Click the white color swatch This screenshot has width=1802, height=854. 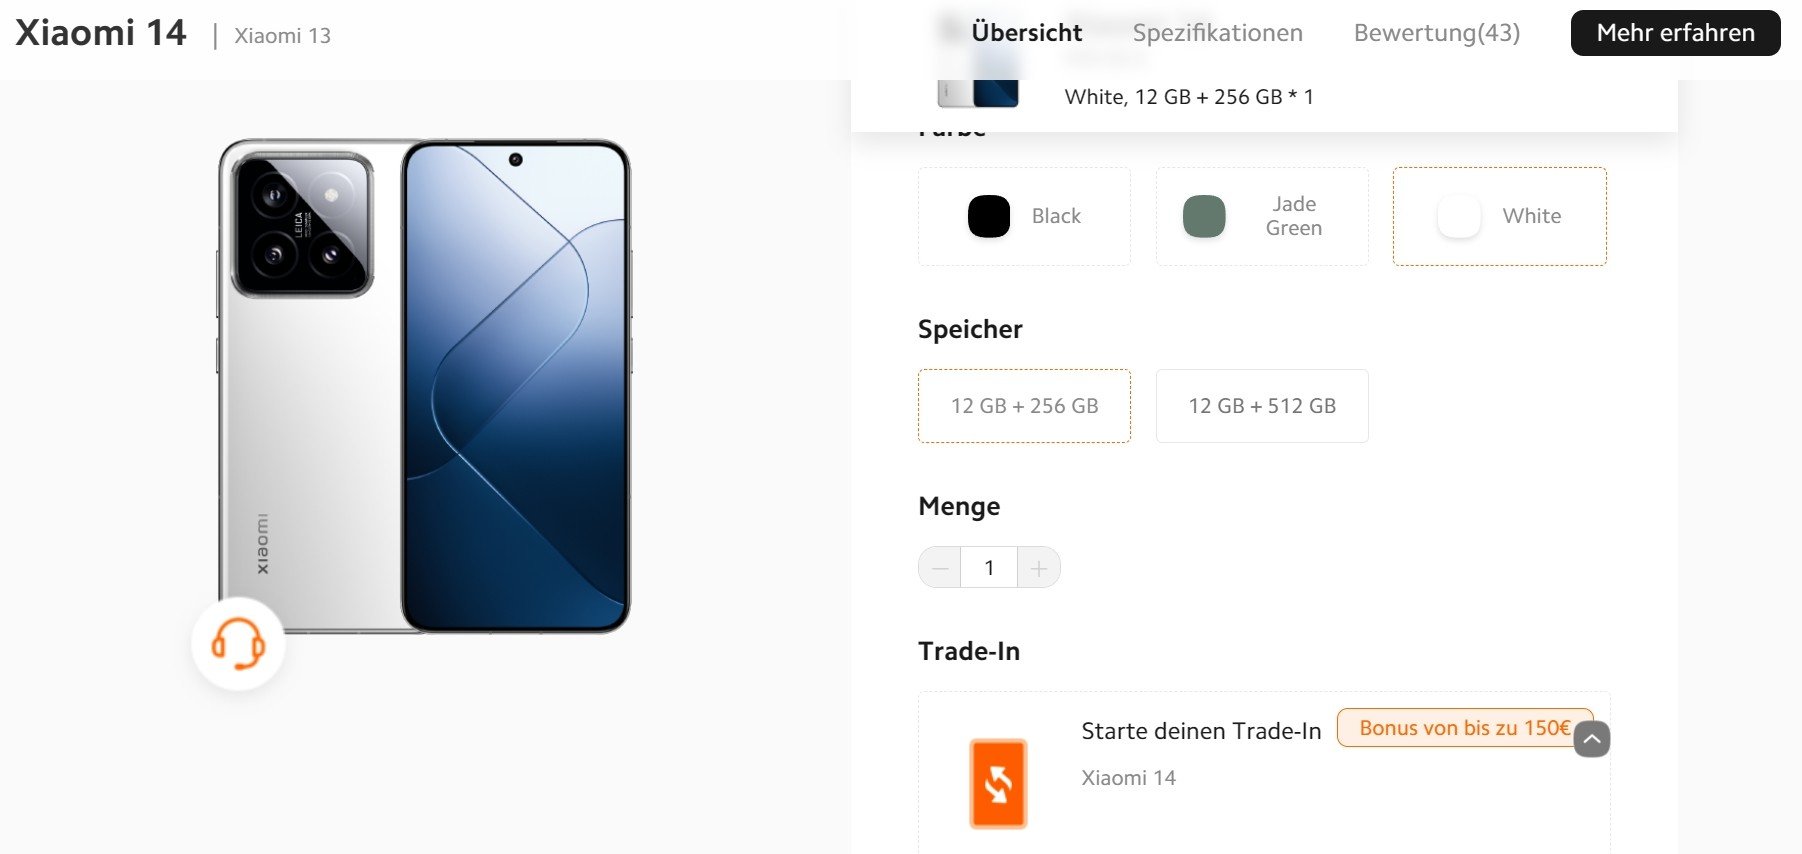[x=1459, y=216]
